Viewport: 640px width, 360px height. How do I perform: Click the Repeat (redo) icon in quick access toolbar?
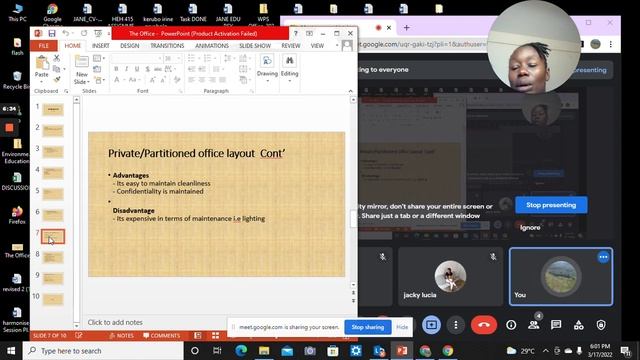(84, 33)
